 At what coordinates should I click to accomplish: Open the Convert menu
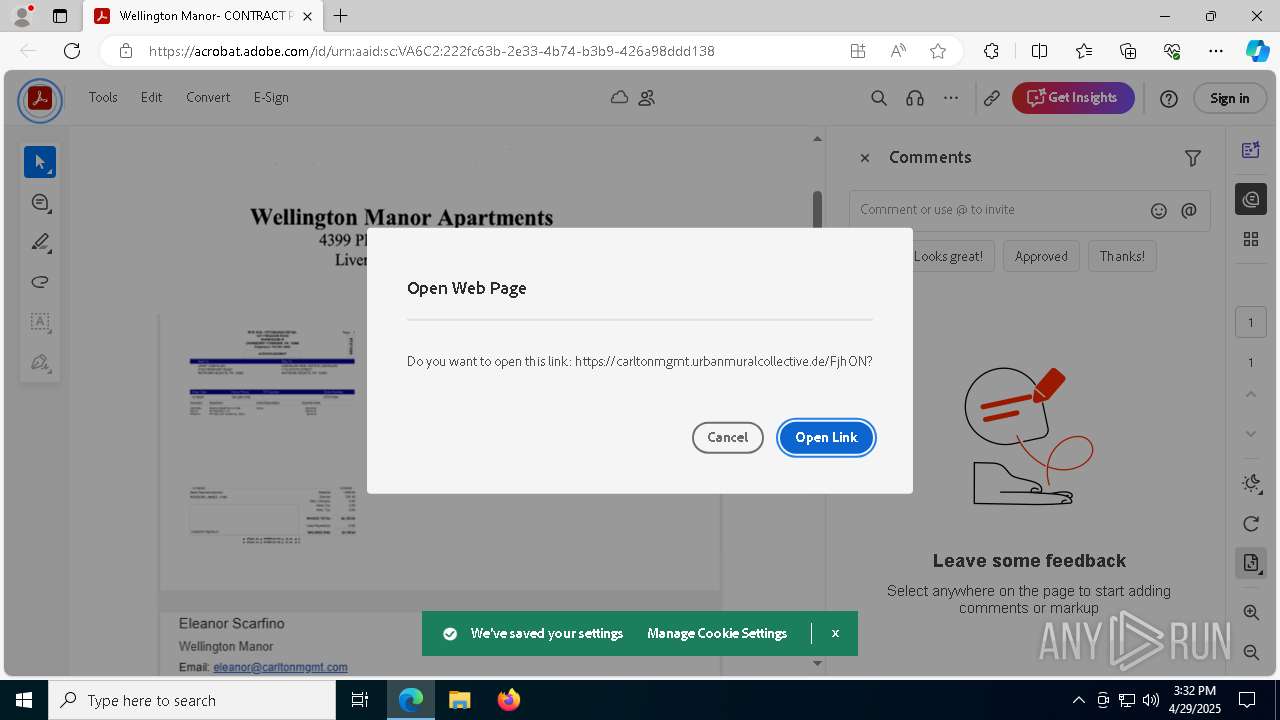point(208,97)
